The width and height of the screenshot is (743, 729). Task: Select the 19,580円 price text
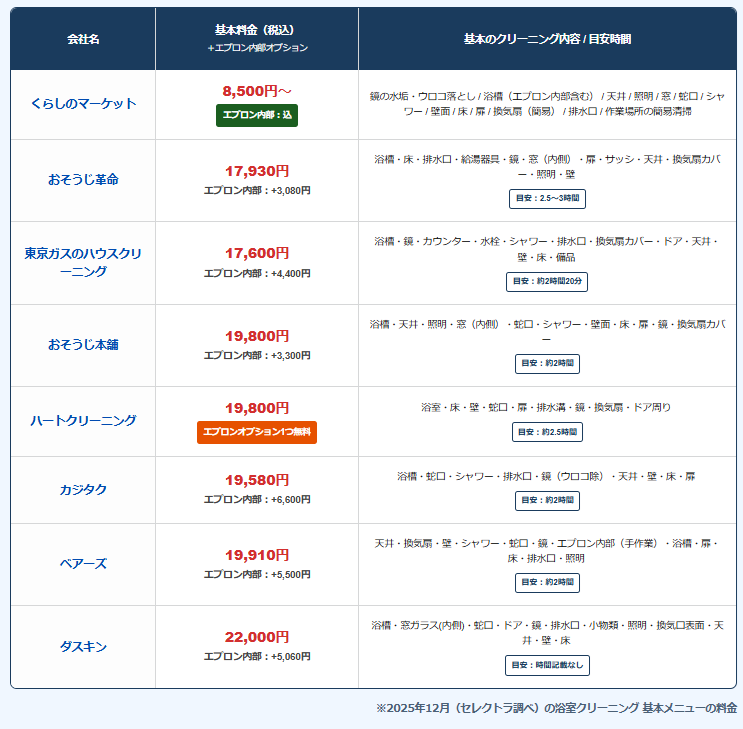coord(257,480)
